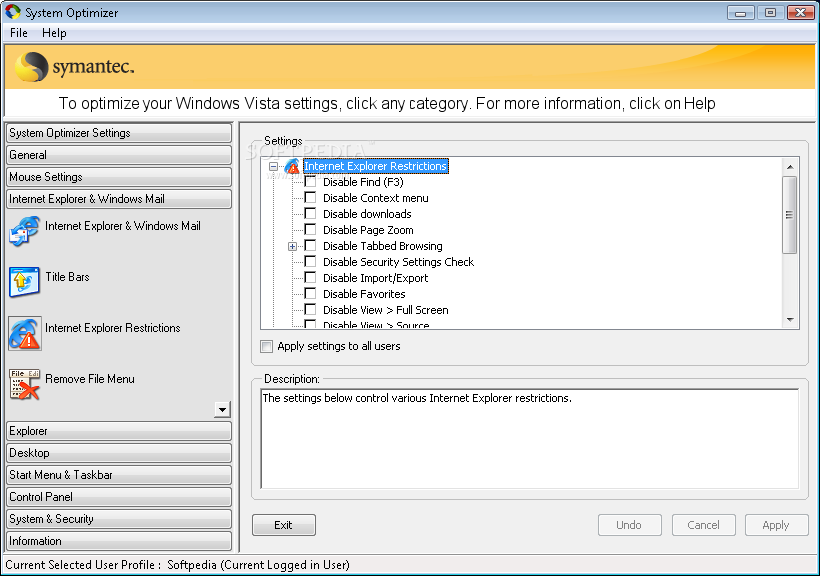Open the Start Menu & Taskbar section
This screenshot has height=576, width=820.
[x=119, y=475]
